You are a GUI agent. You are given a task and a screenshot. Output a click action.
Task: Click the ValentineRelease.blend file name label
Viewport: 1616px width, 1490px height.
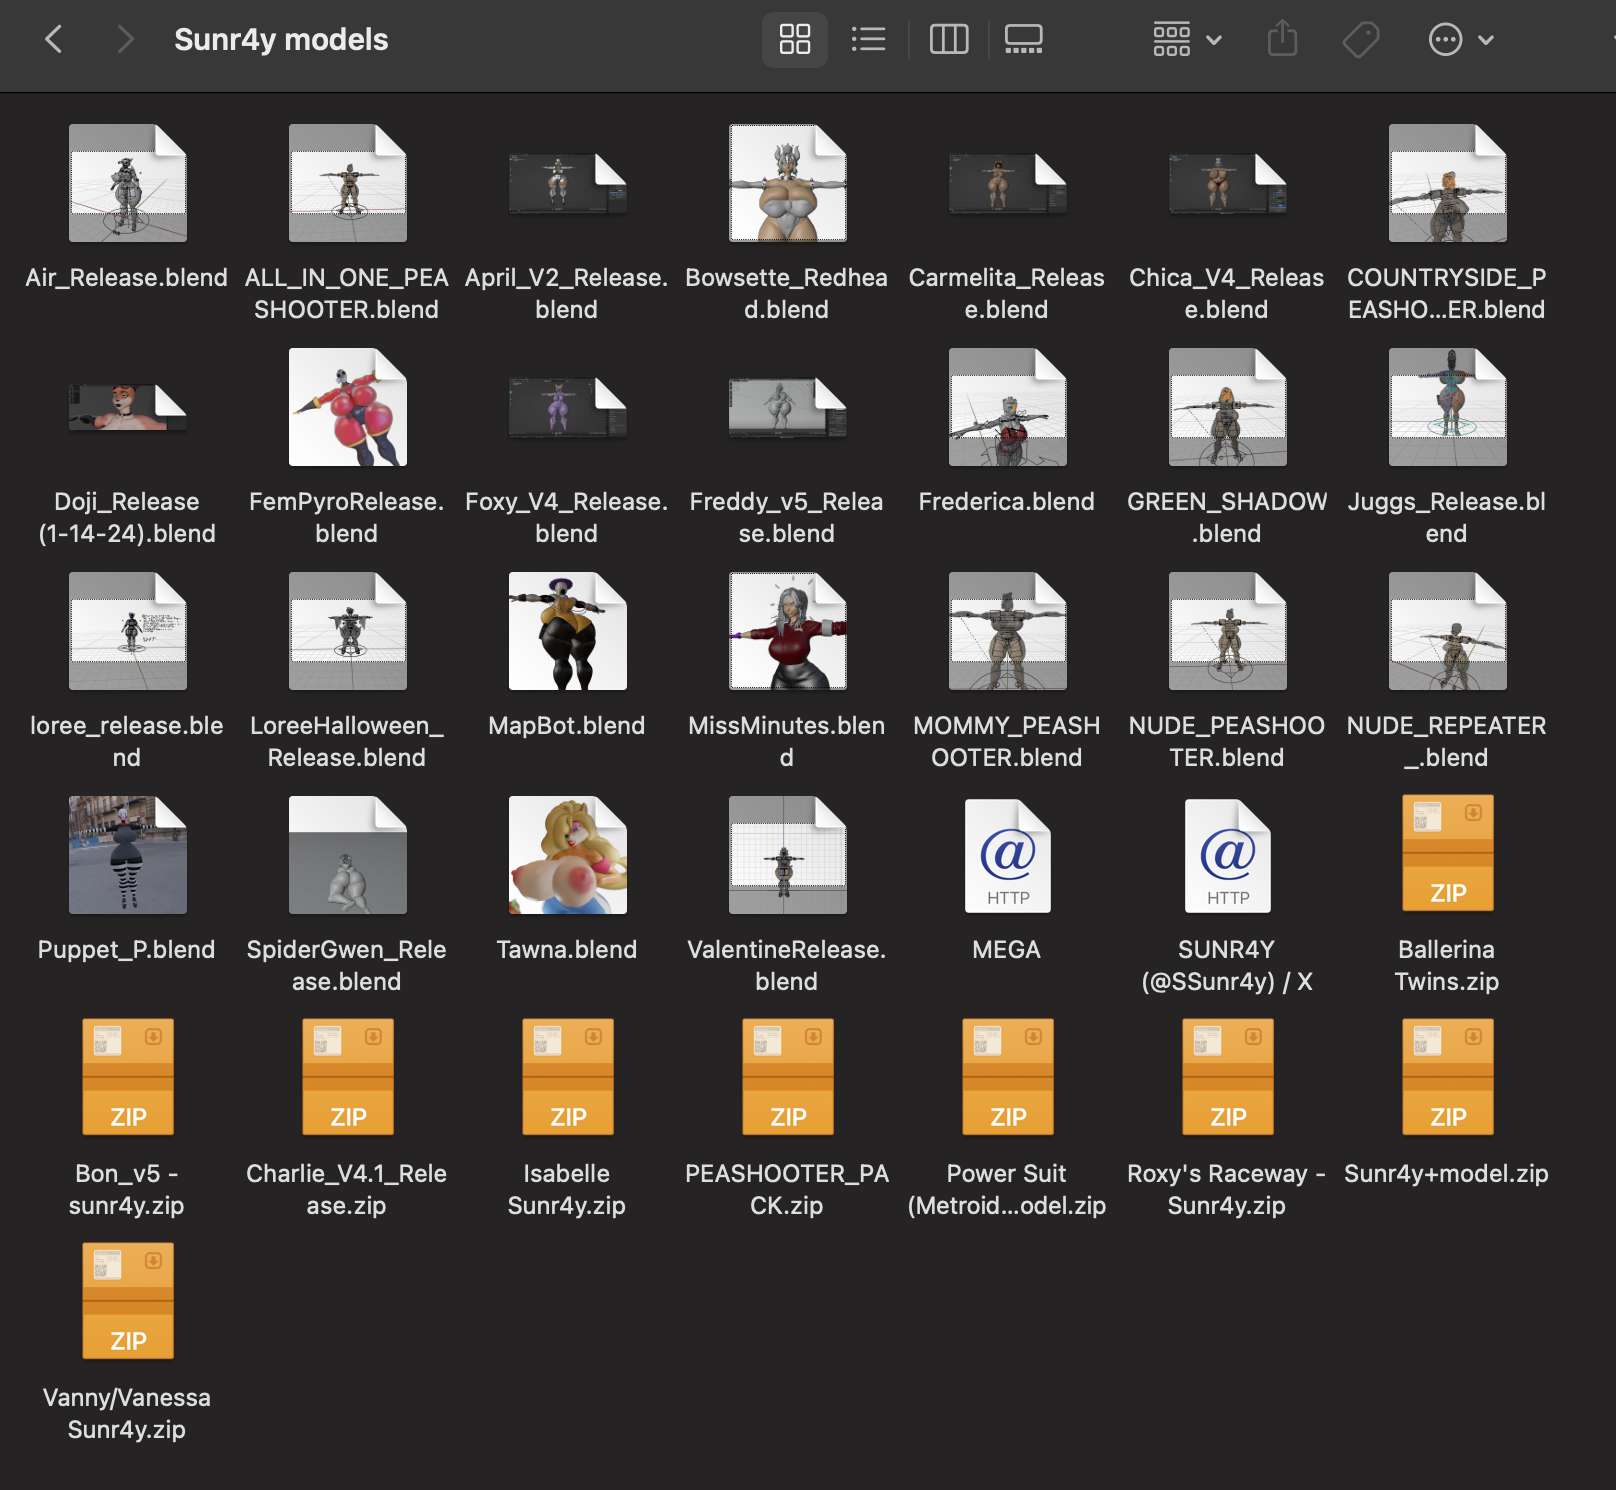(x=787, y=965)
